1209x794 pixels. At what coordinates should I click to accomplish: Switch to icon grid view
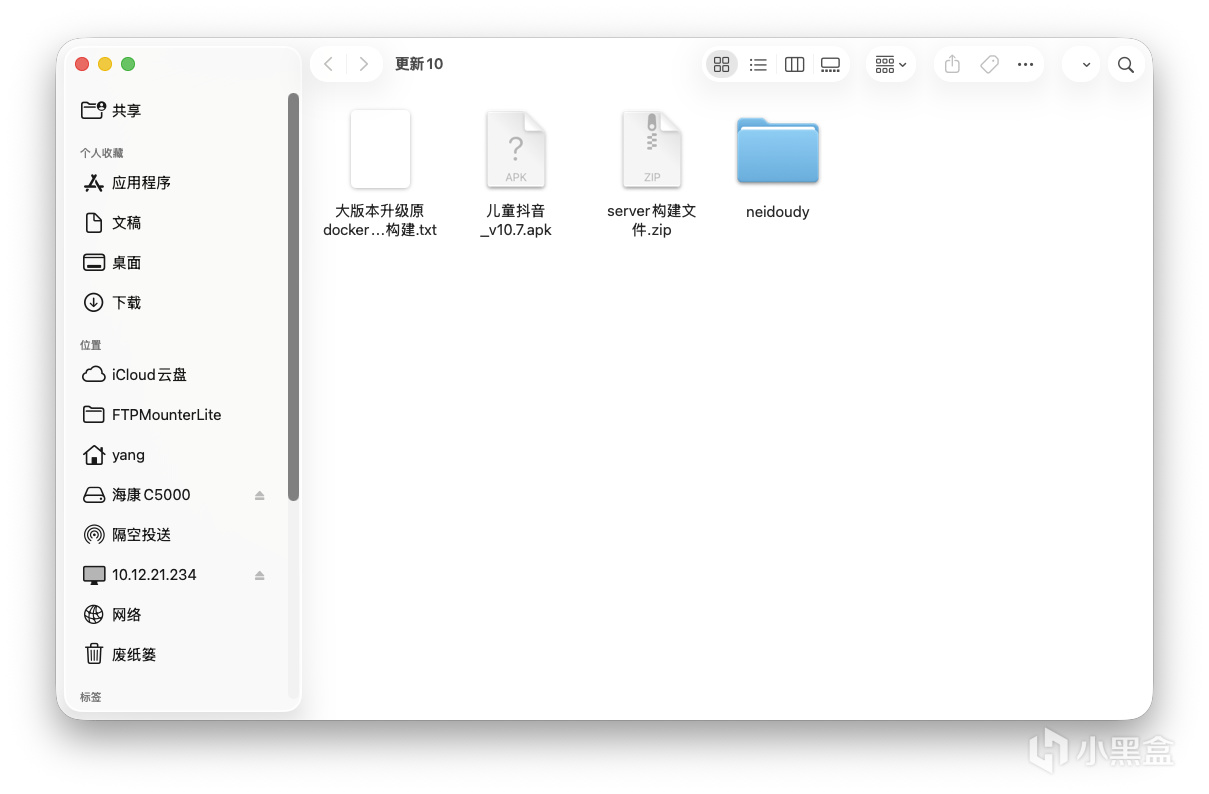click(x=722, y=64)
